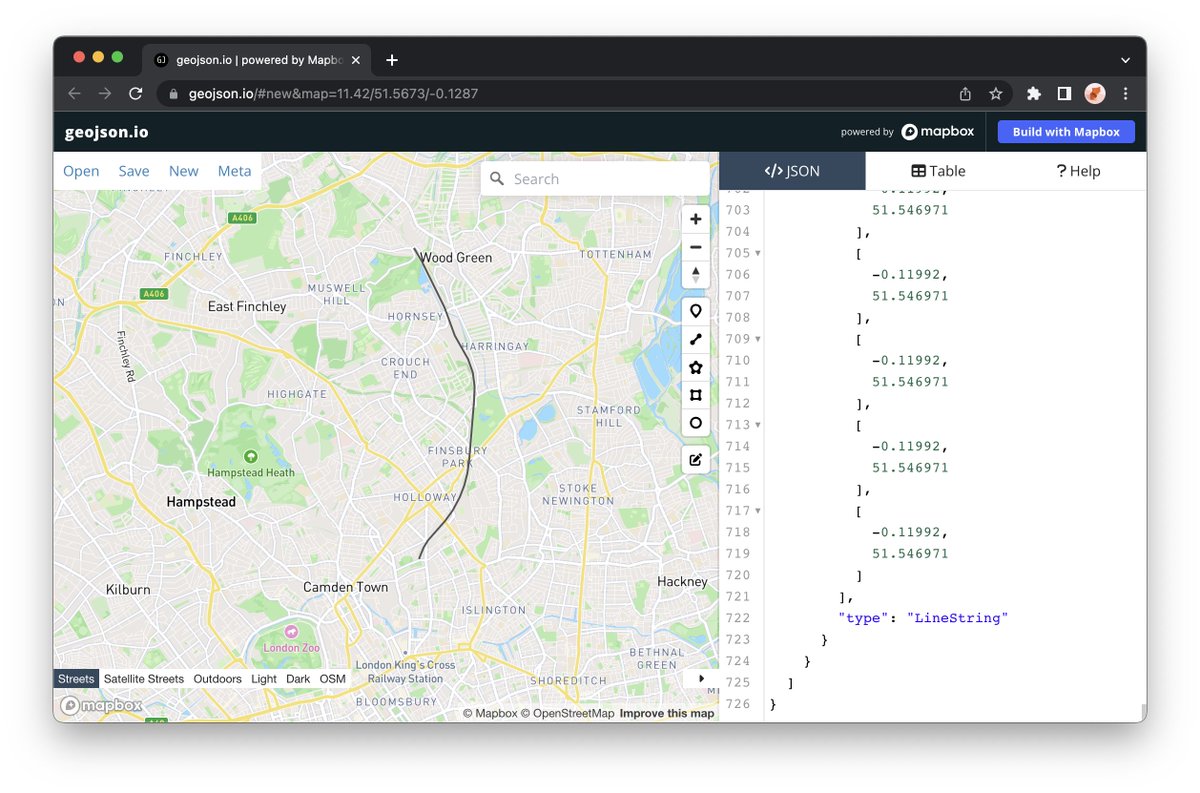This screenshot has width=1200, height=793.
Task: Click the "LineString" value in JSON
Action: click(x=957, y=618)
